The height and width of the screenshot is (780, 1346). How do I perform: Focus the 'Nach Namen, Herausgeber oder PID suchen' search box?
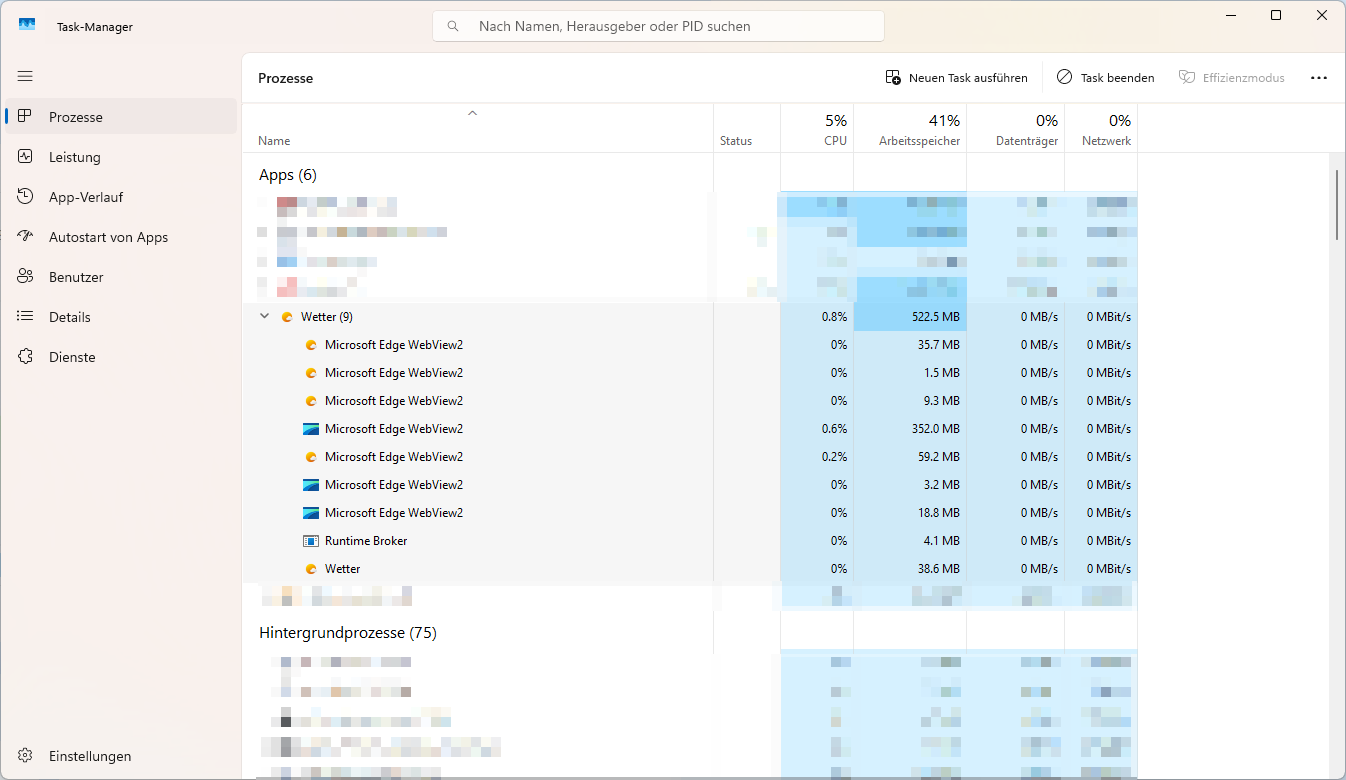(658, 26)
